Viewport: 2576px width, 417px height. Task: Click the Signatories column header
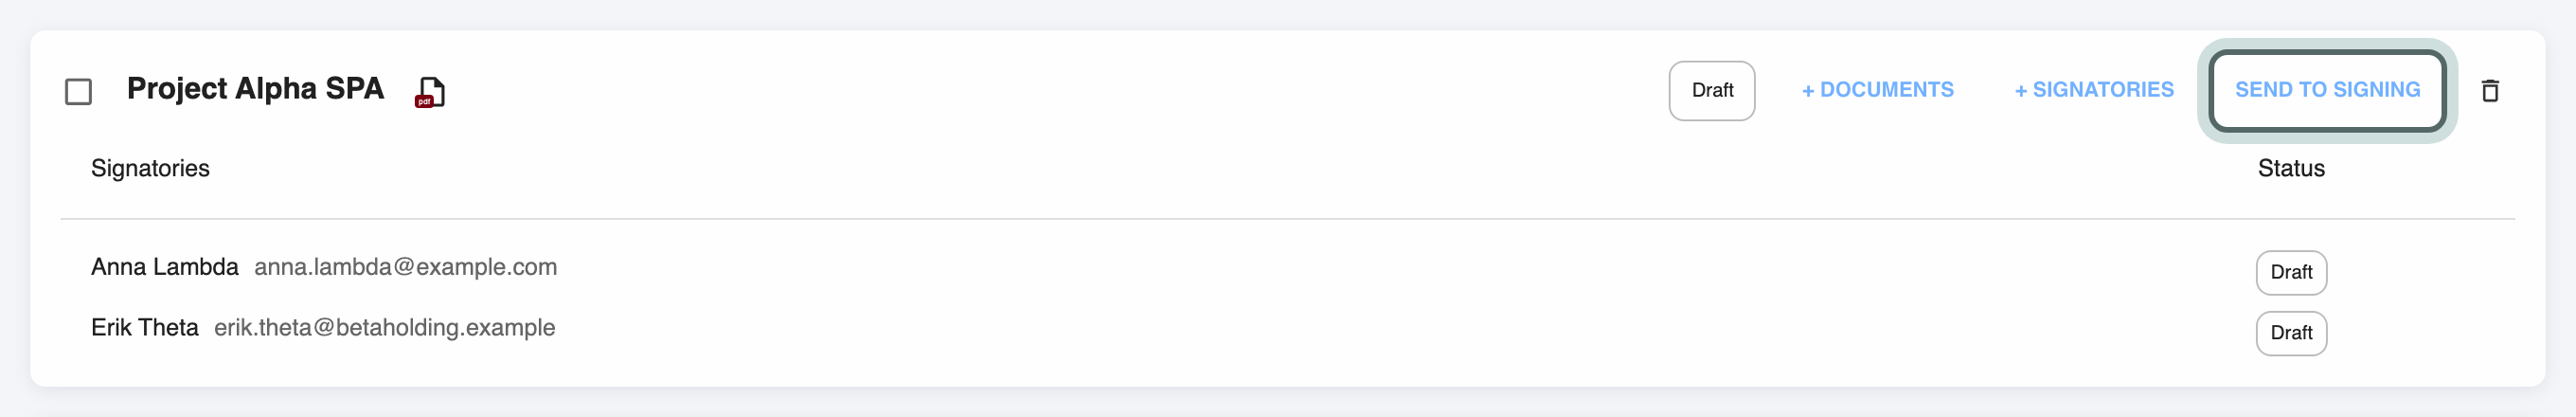150,168
